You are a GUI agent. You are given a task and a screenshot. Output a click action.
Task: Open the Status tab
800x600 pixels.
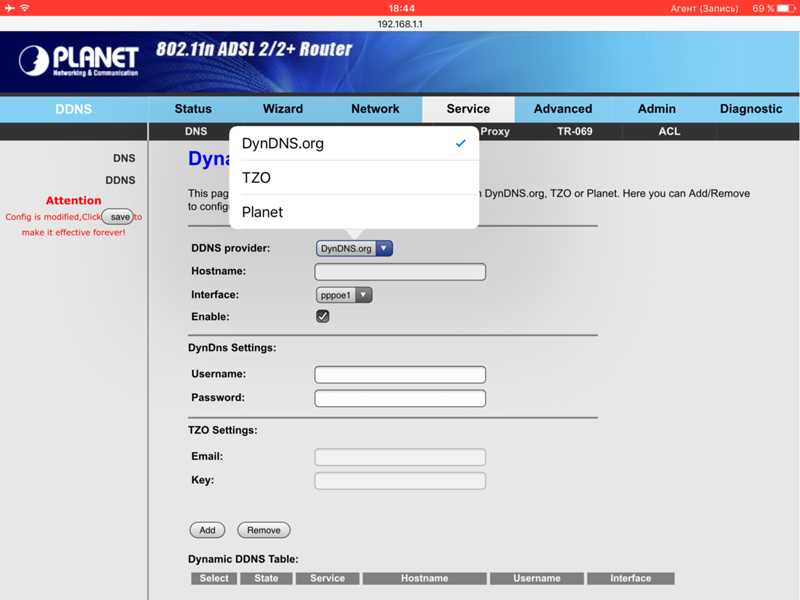193,109
